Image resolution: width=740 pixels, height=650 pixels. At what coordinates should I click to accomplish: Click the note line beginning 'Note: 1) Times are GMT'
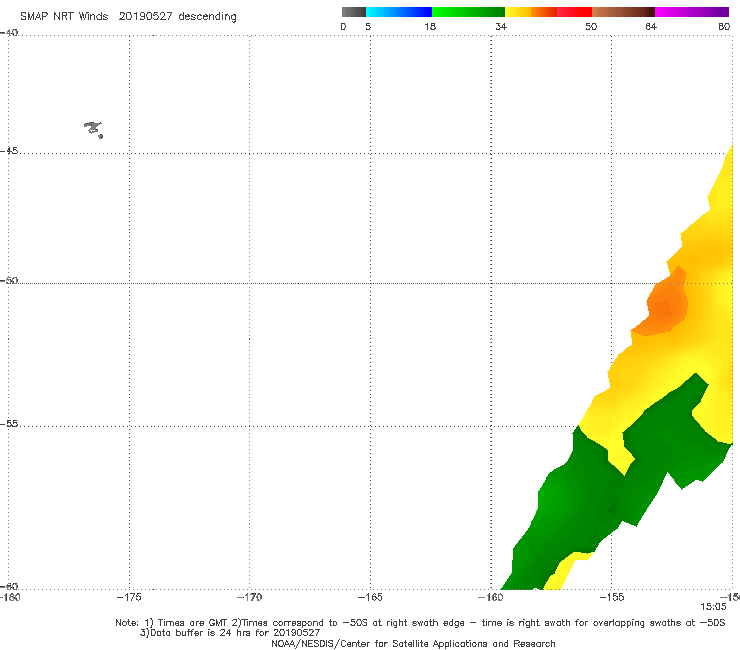coord(420,623)
